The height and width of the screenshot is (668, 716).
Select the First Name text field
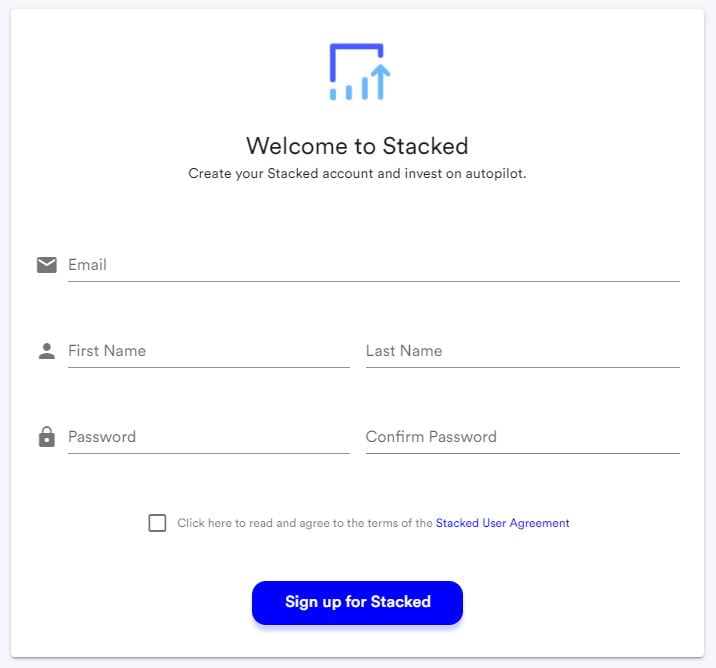tap(209, 351)
